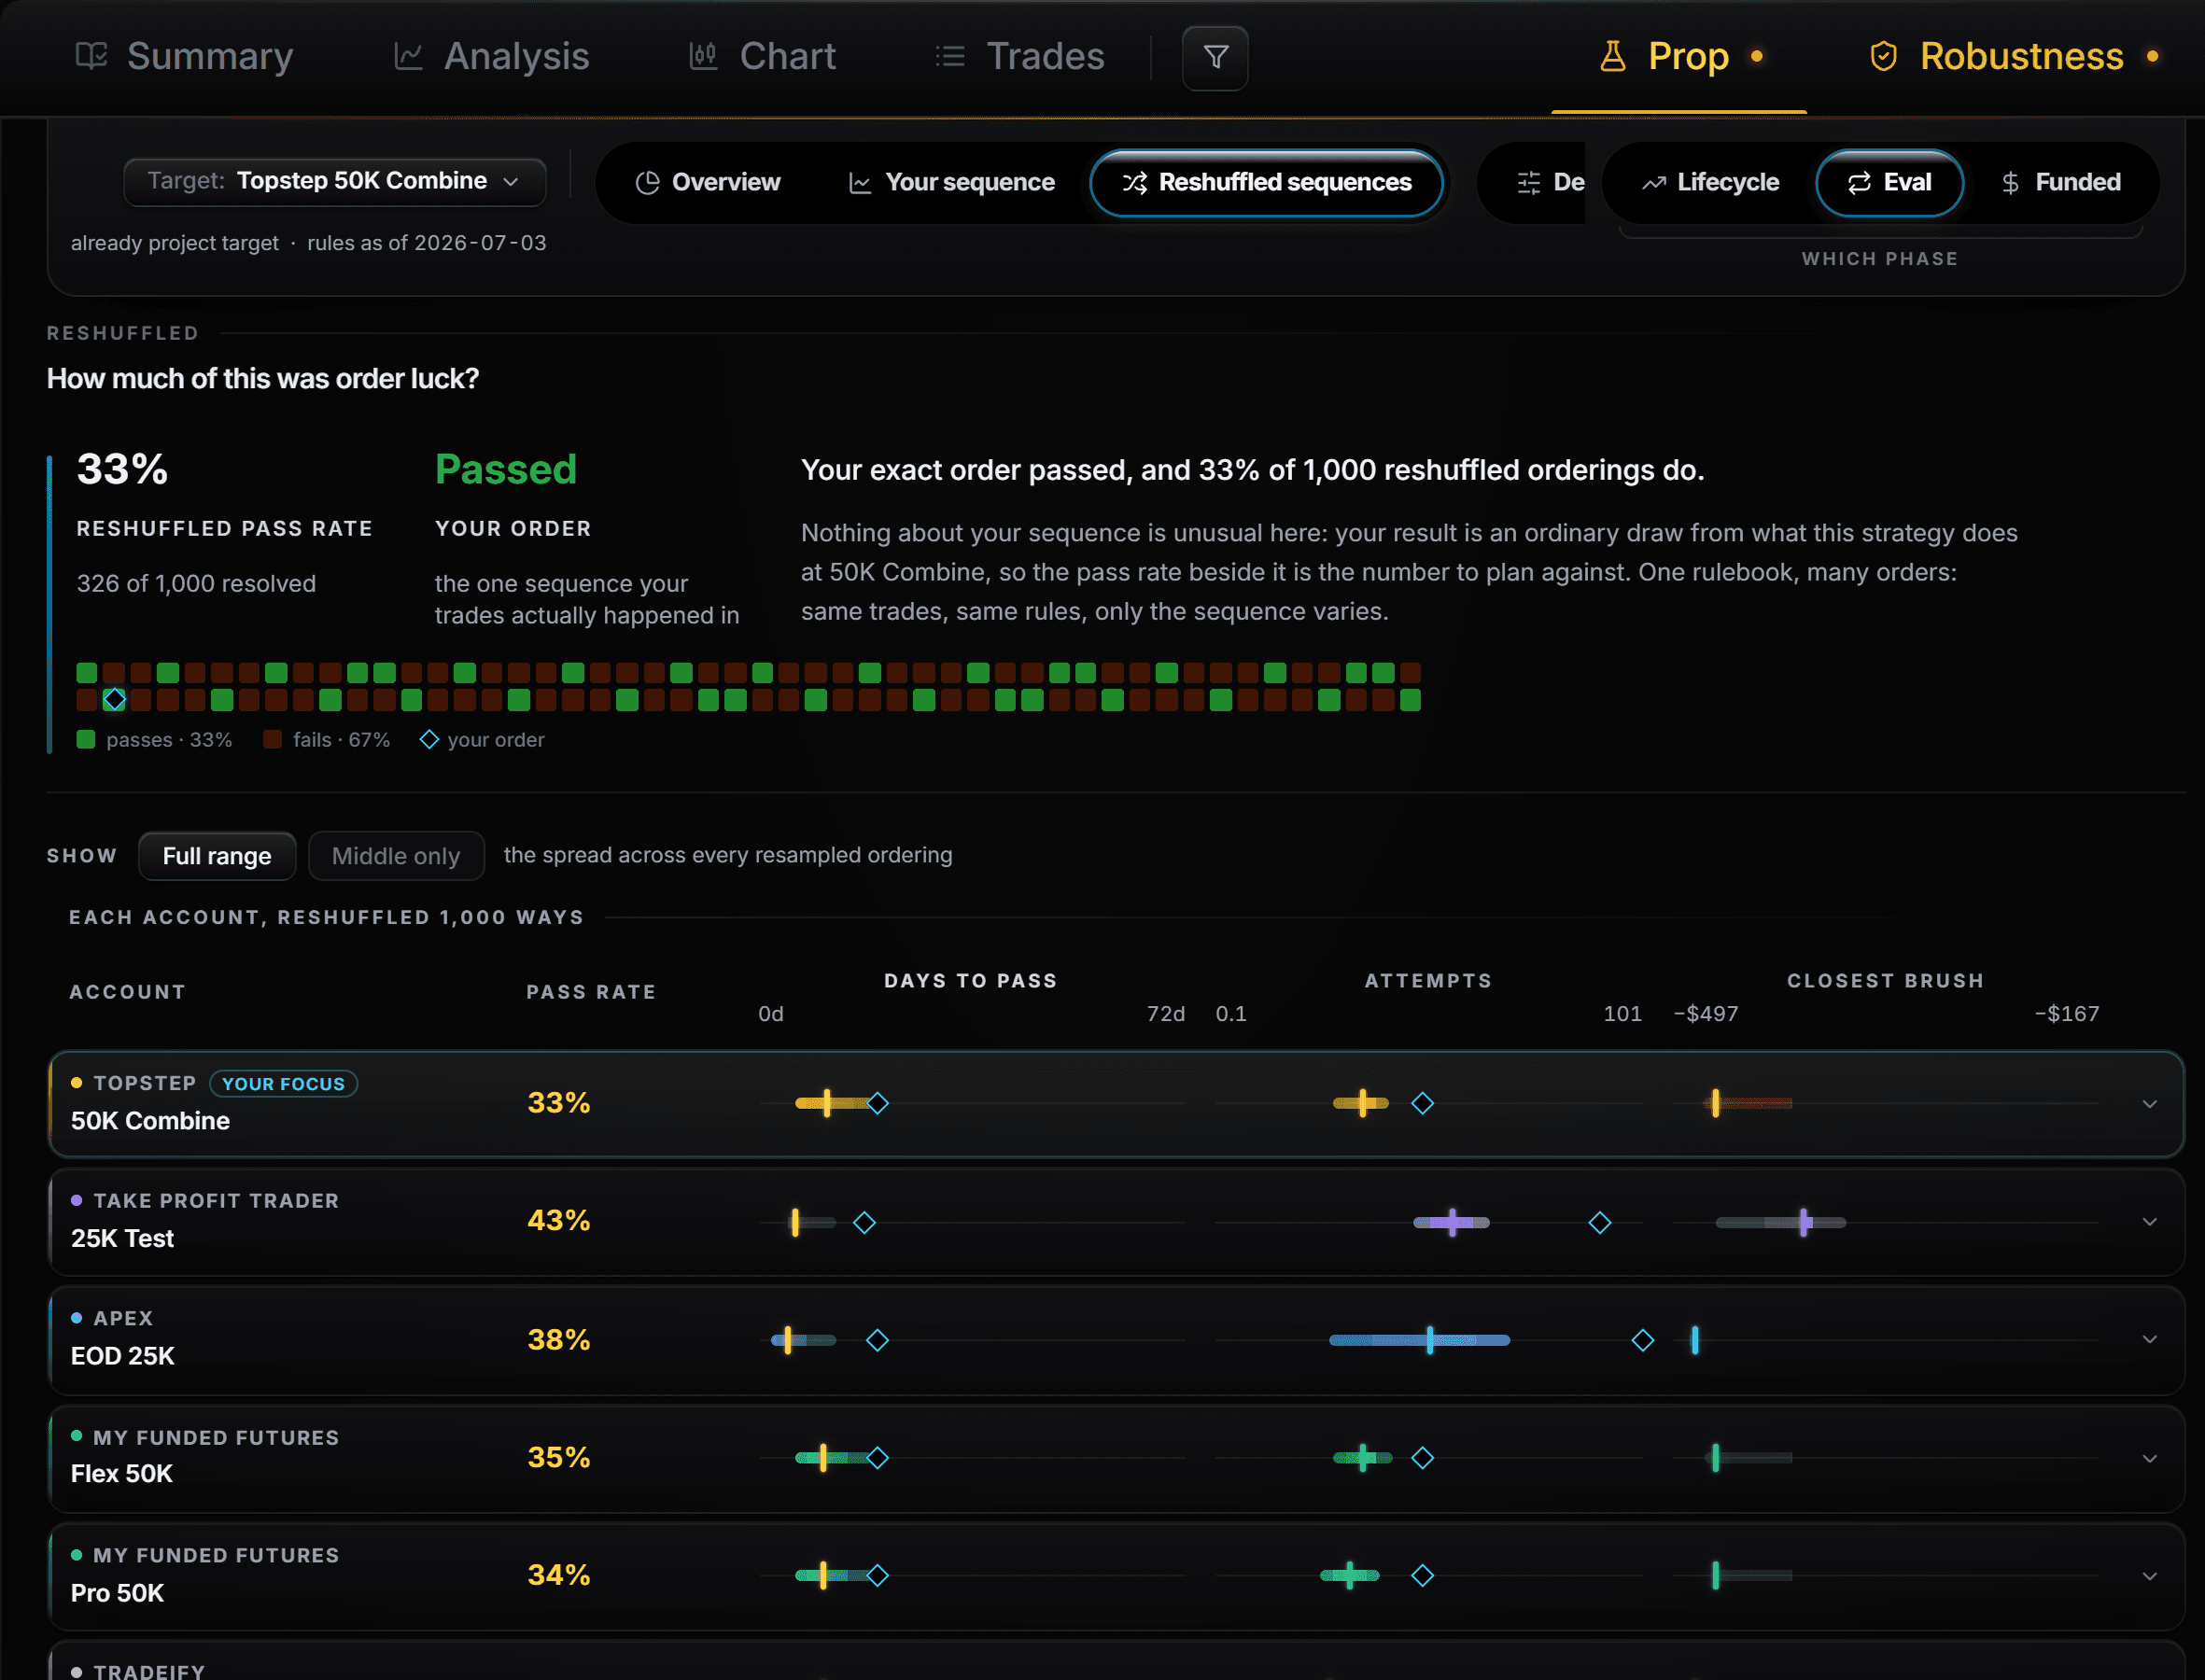The width and height of the screenshot is (2205, 1680).
Task: Open the Trades tab
Action: [x=1020, y=56]
